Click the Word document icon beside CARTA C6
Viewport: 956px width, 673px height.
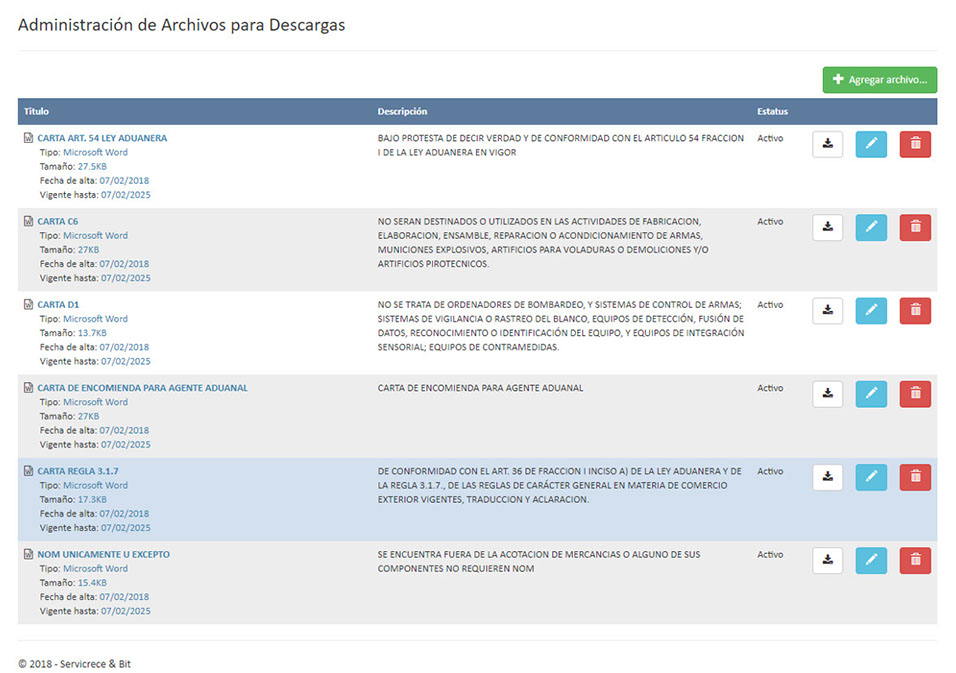pos(28,221)
